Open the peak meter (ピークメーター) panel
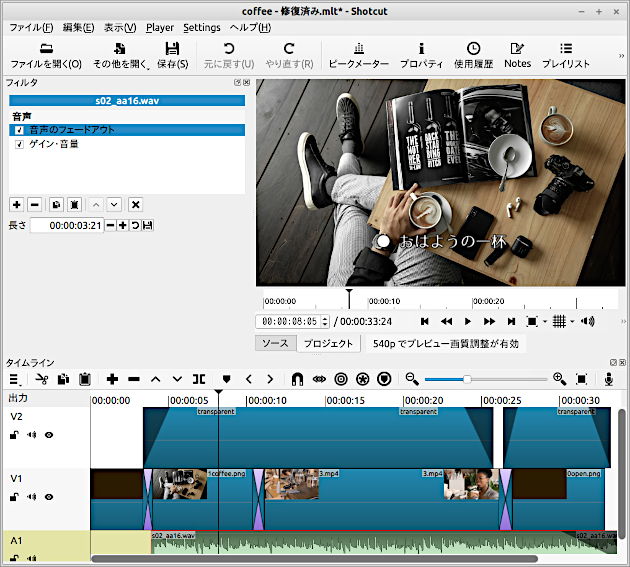Image resolution: width=630 pixels, height=567 pixels. 358,55
